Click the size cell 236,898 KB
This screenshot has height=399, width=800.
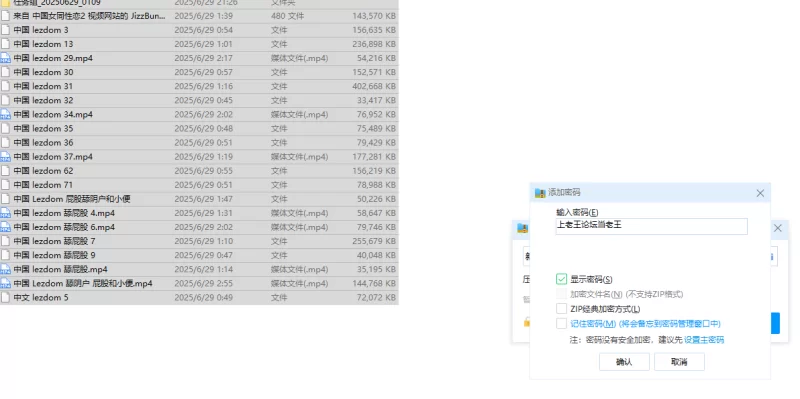[x=374, y=44]
